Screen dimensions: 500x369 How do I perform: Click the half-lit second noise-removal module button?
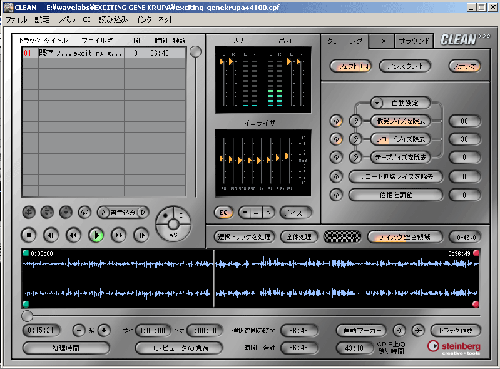point(401,139)
